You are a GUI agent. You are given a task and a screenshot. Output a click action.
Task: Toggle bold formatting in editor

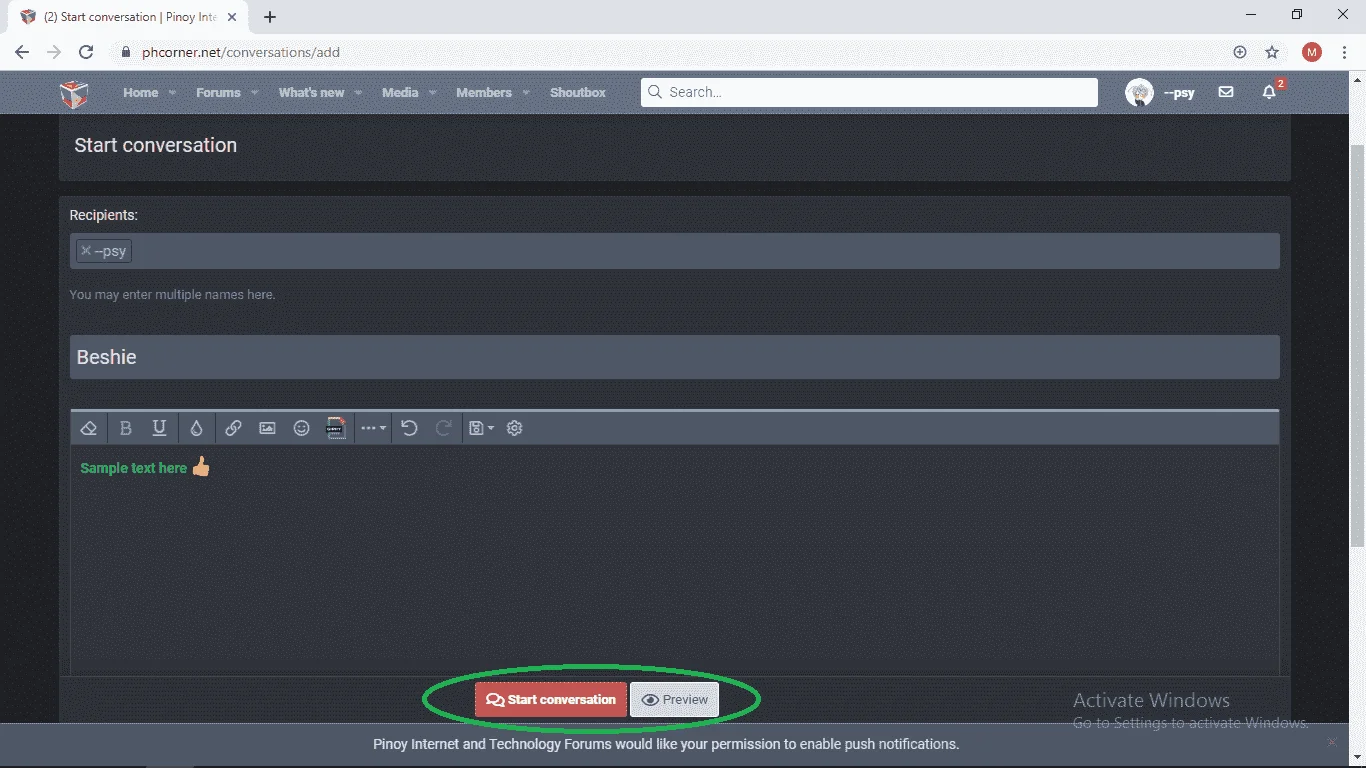click(x=125, y=428)
